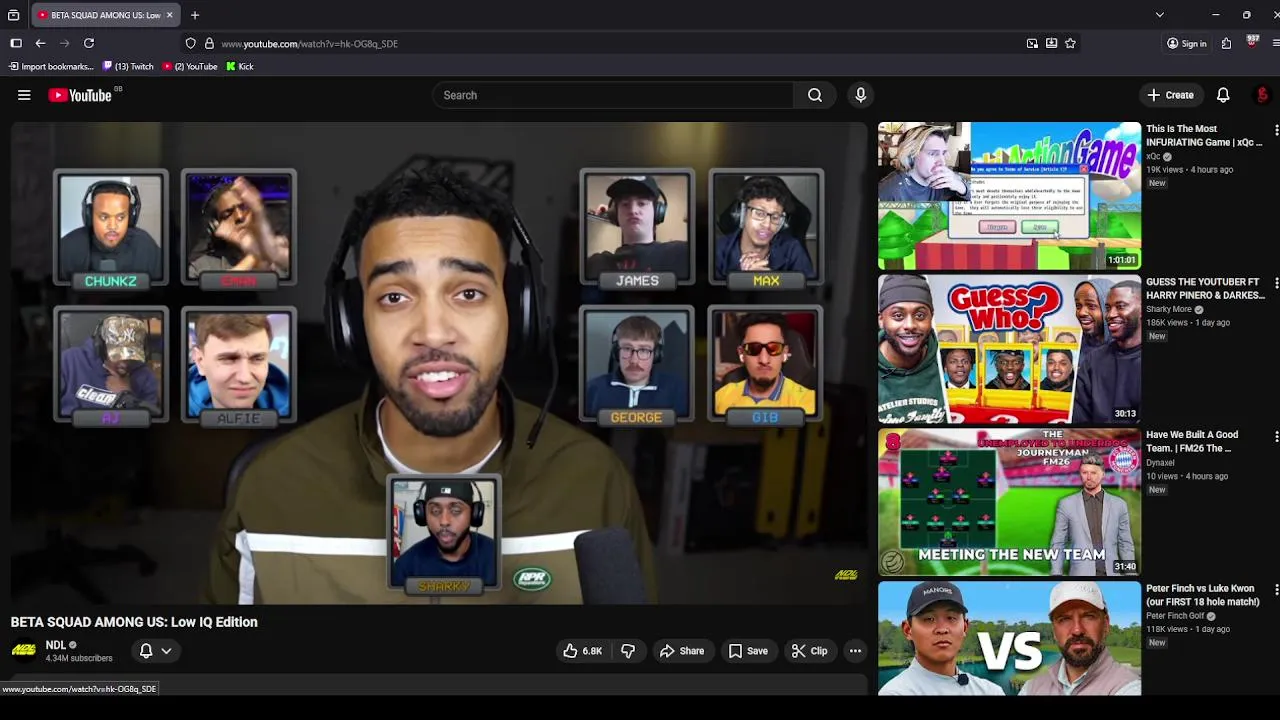Click the browser address bar URL
The image size is (1280, 720).
309,43
